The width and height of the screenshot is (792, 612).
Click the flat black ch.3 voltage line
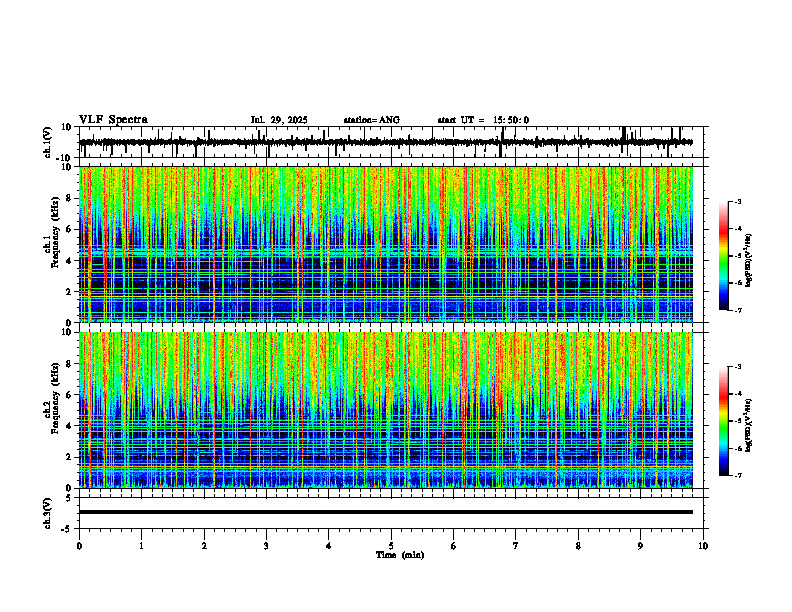[386, 512]
